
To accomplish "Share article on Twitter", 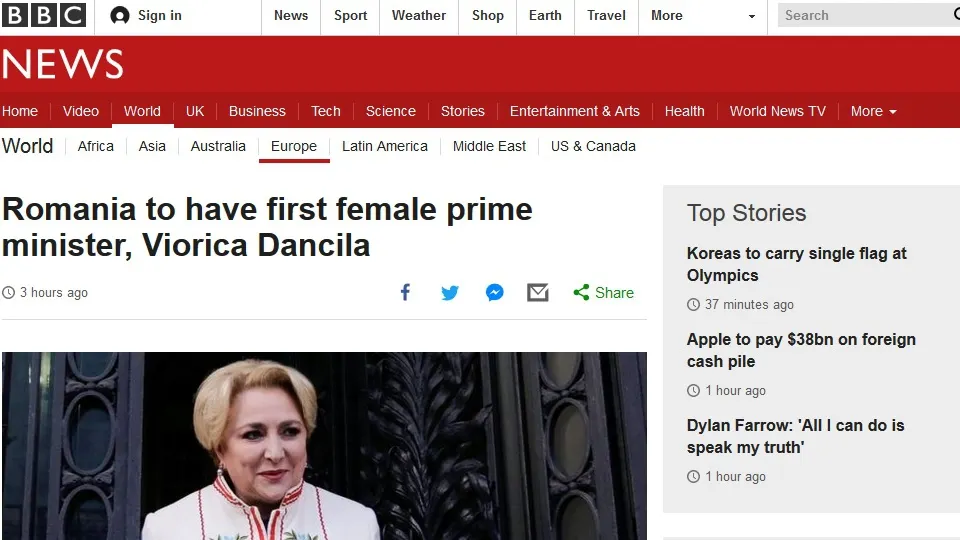I will pyautogui.click(x=450, y=293).
